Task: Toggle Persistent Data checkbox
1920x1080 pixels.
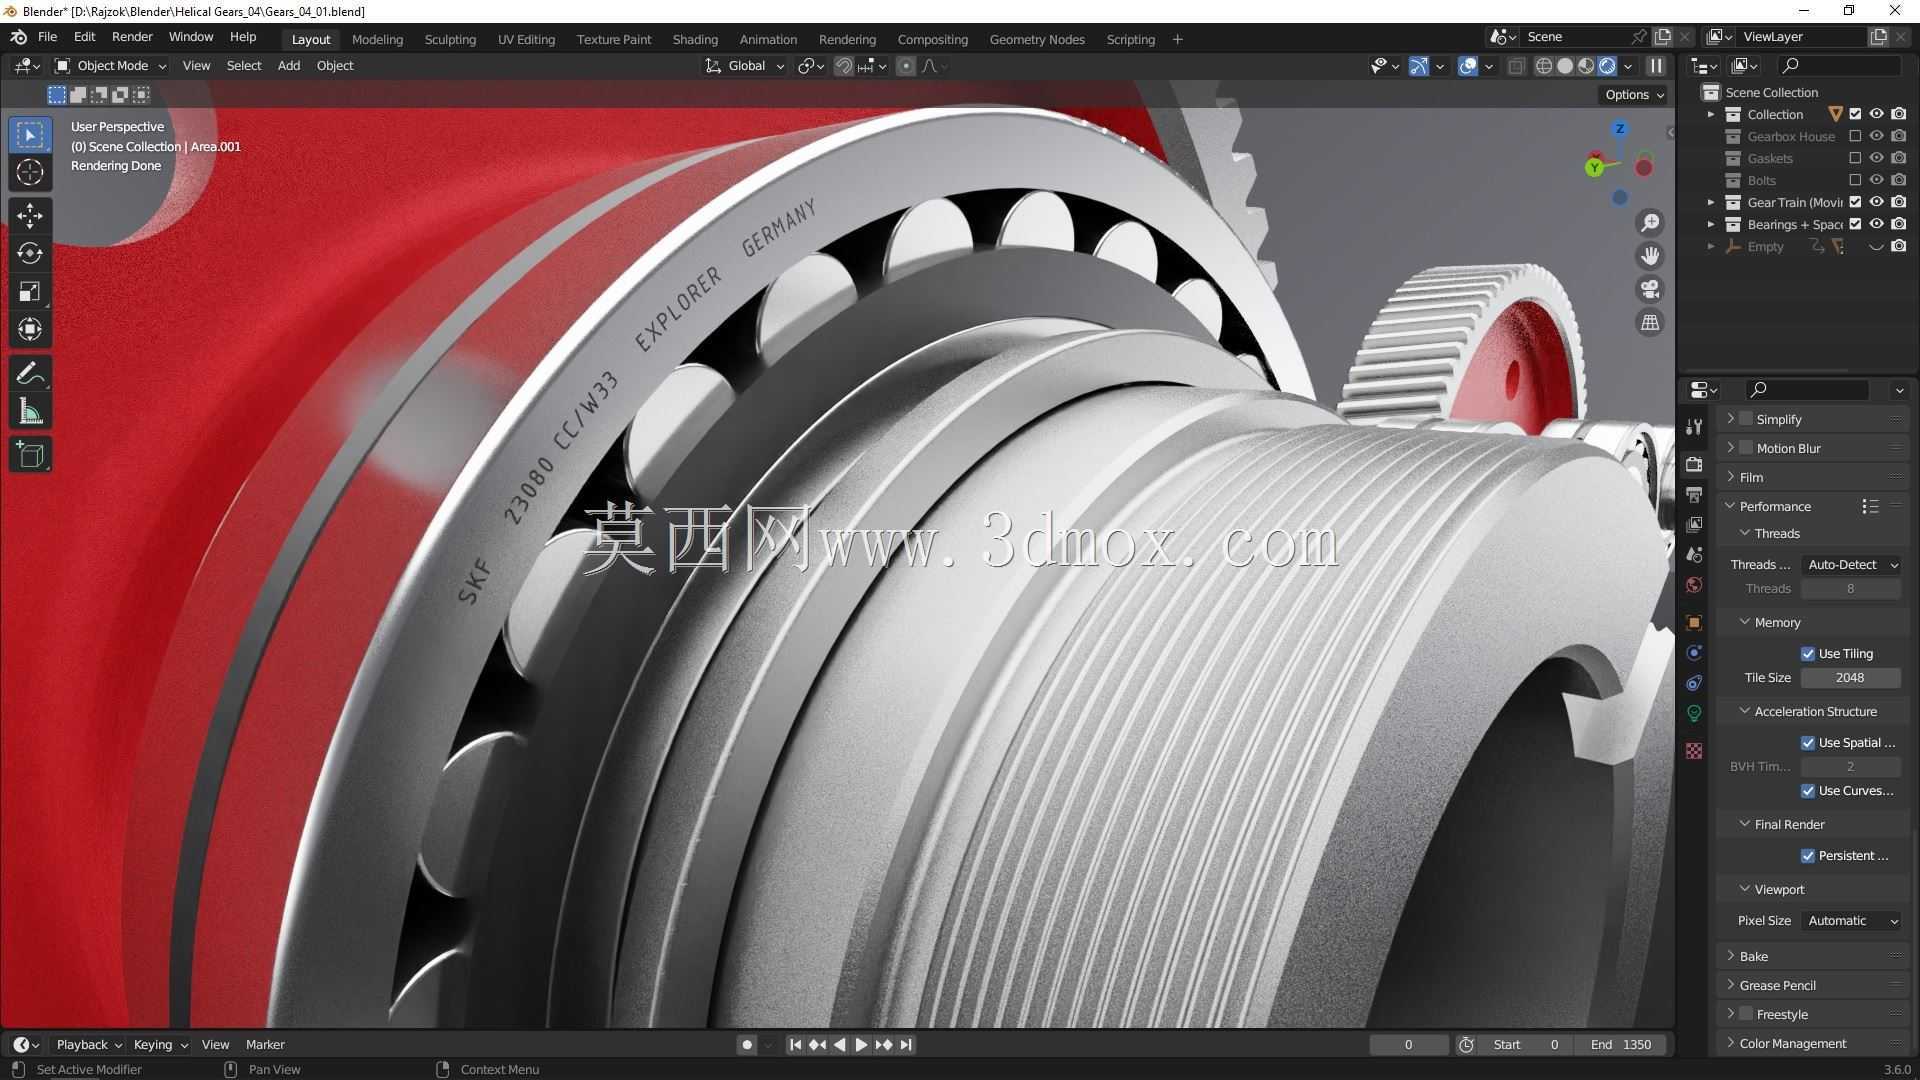Action: coord(1808,856)
